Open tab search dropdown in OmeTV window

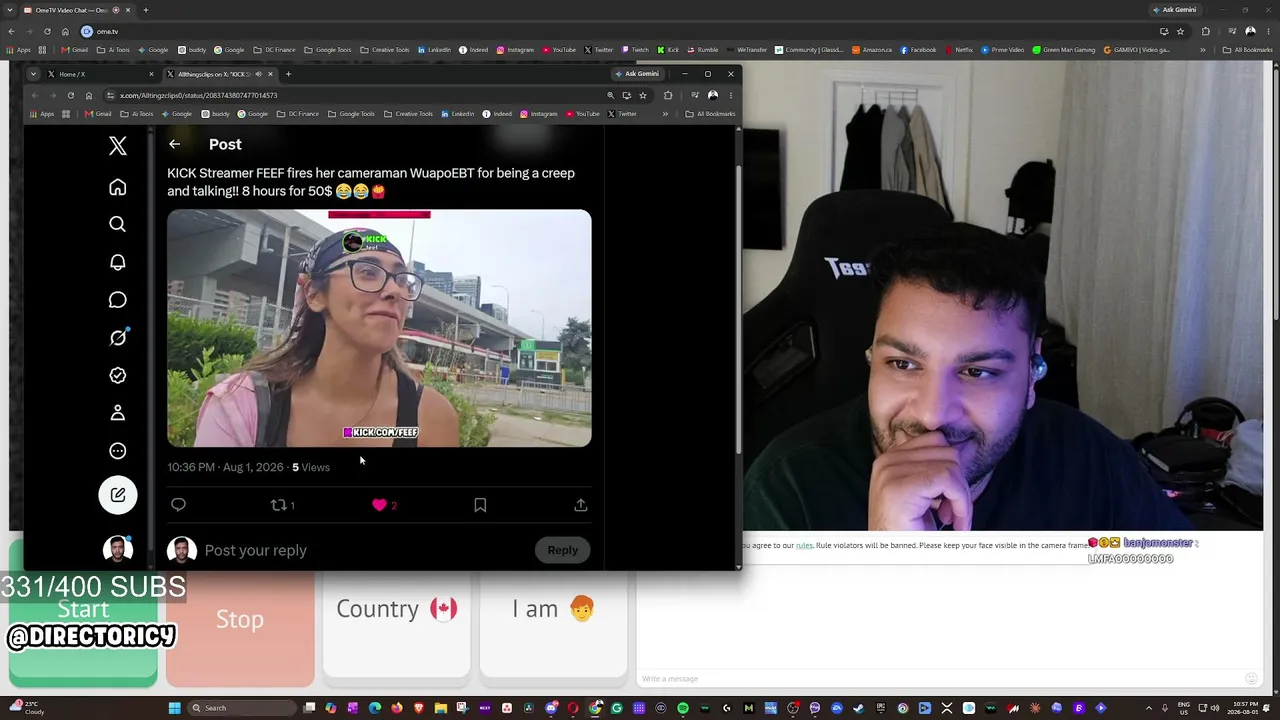pyautogui.click(x=9, y=10)
